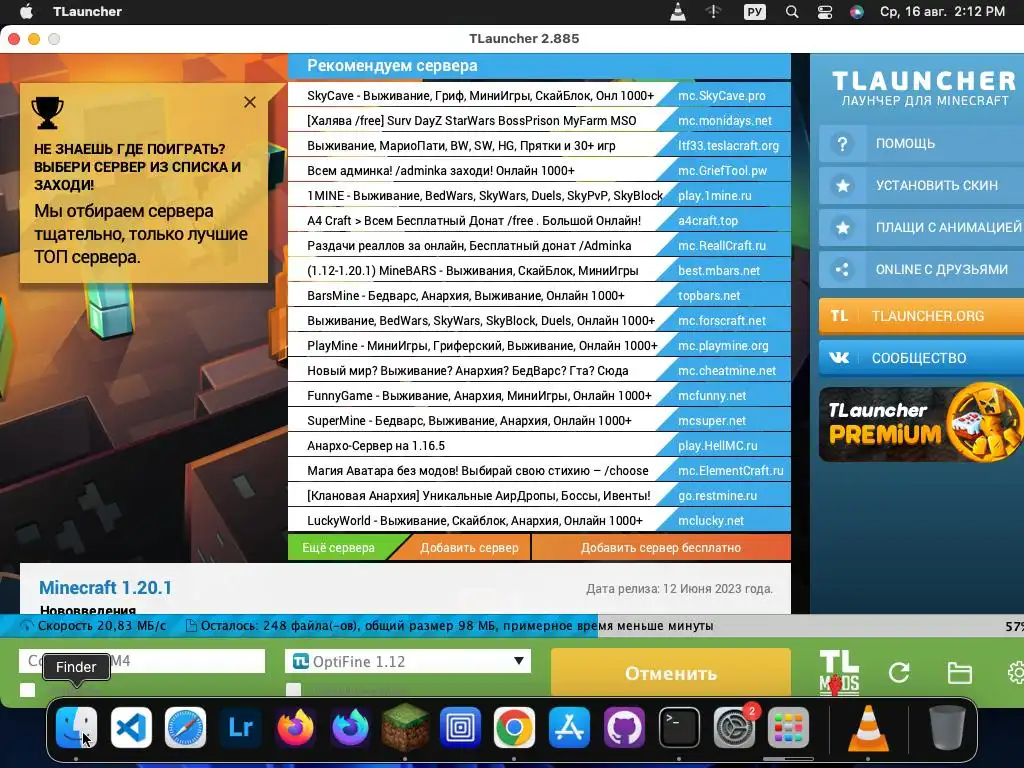Click the refresh versions icon
Screen dimensions: 1024x768
click(x=899, y=673)
